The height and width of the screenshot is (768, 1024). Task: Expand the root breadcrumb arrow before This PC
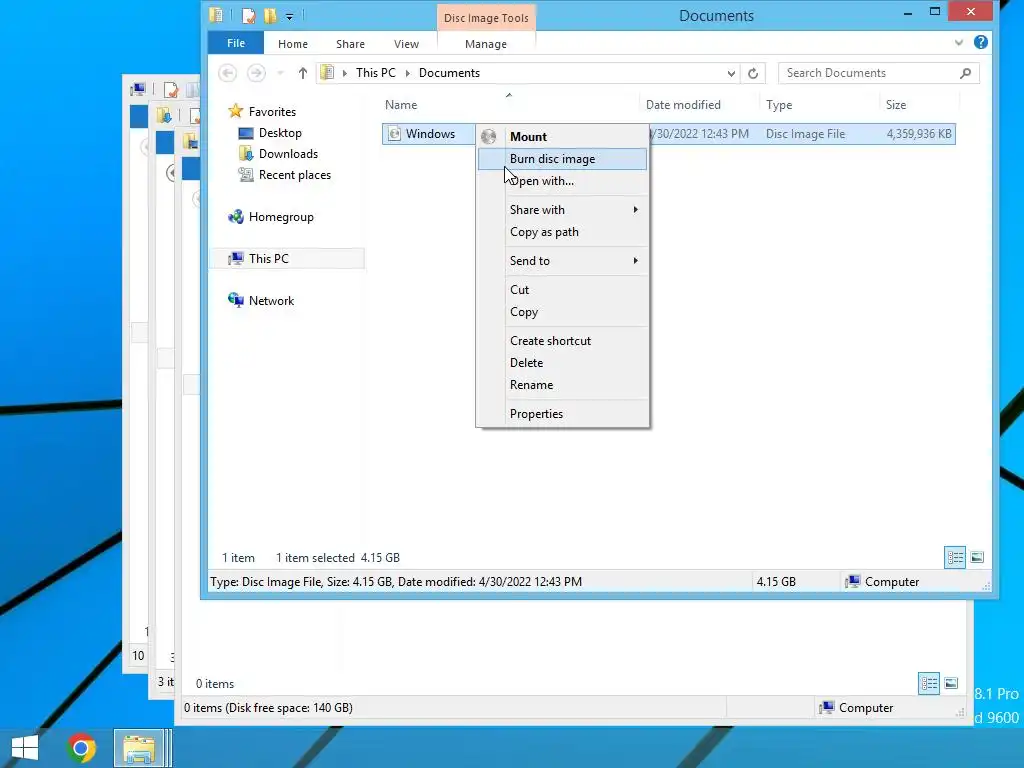tap(345, 73)
